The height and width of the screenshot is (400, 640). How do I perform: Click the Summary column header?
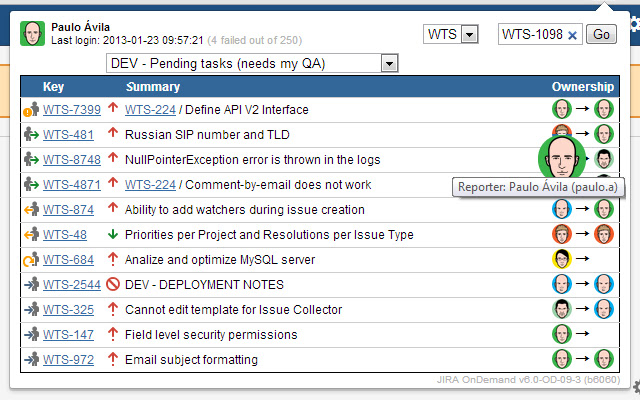(x=153, y=87)
